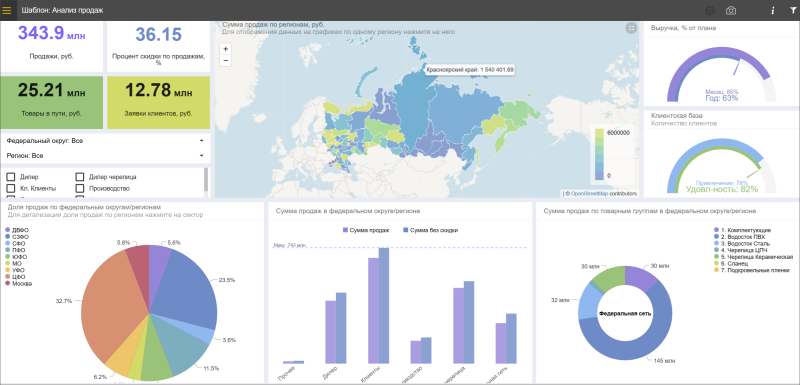Expand the Федеральный округ dropdown
800x385 pixels.
(105, 140)
